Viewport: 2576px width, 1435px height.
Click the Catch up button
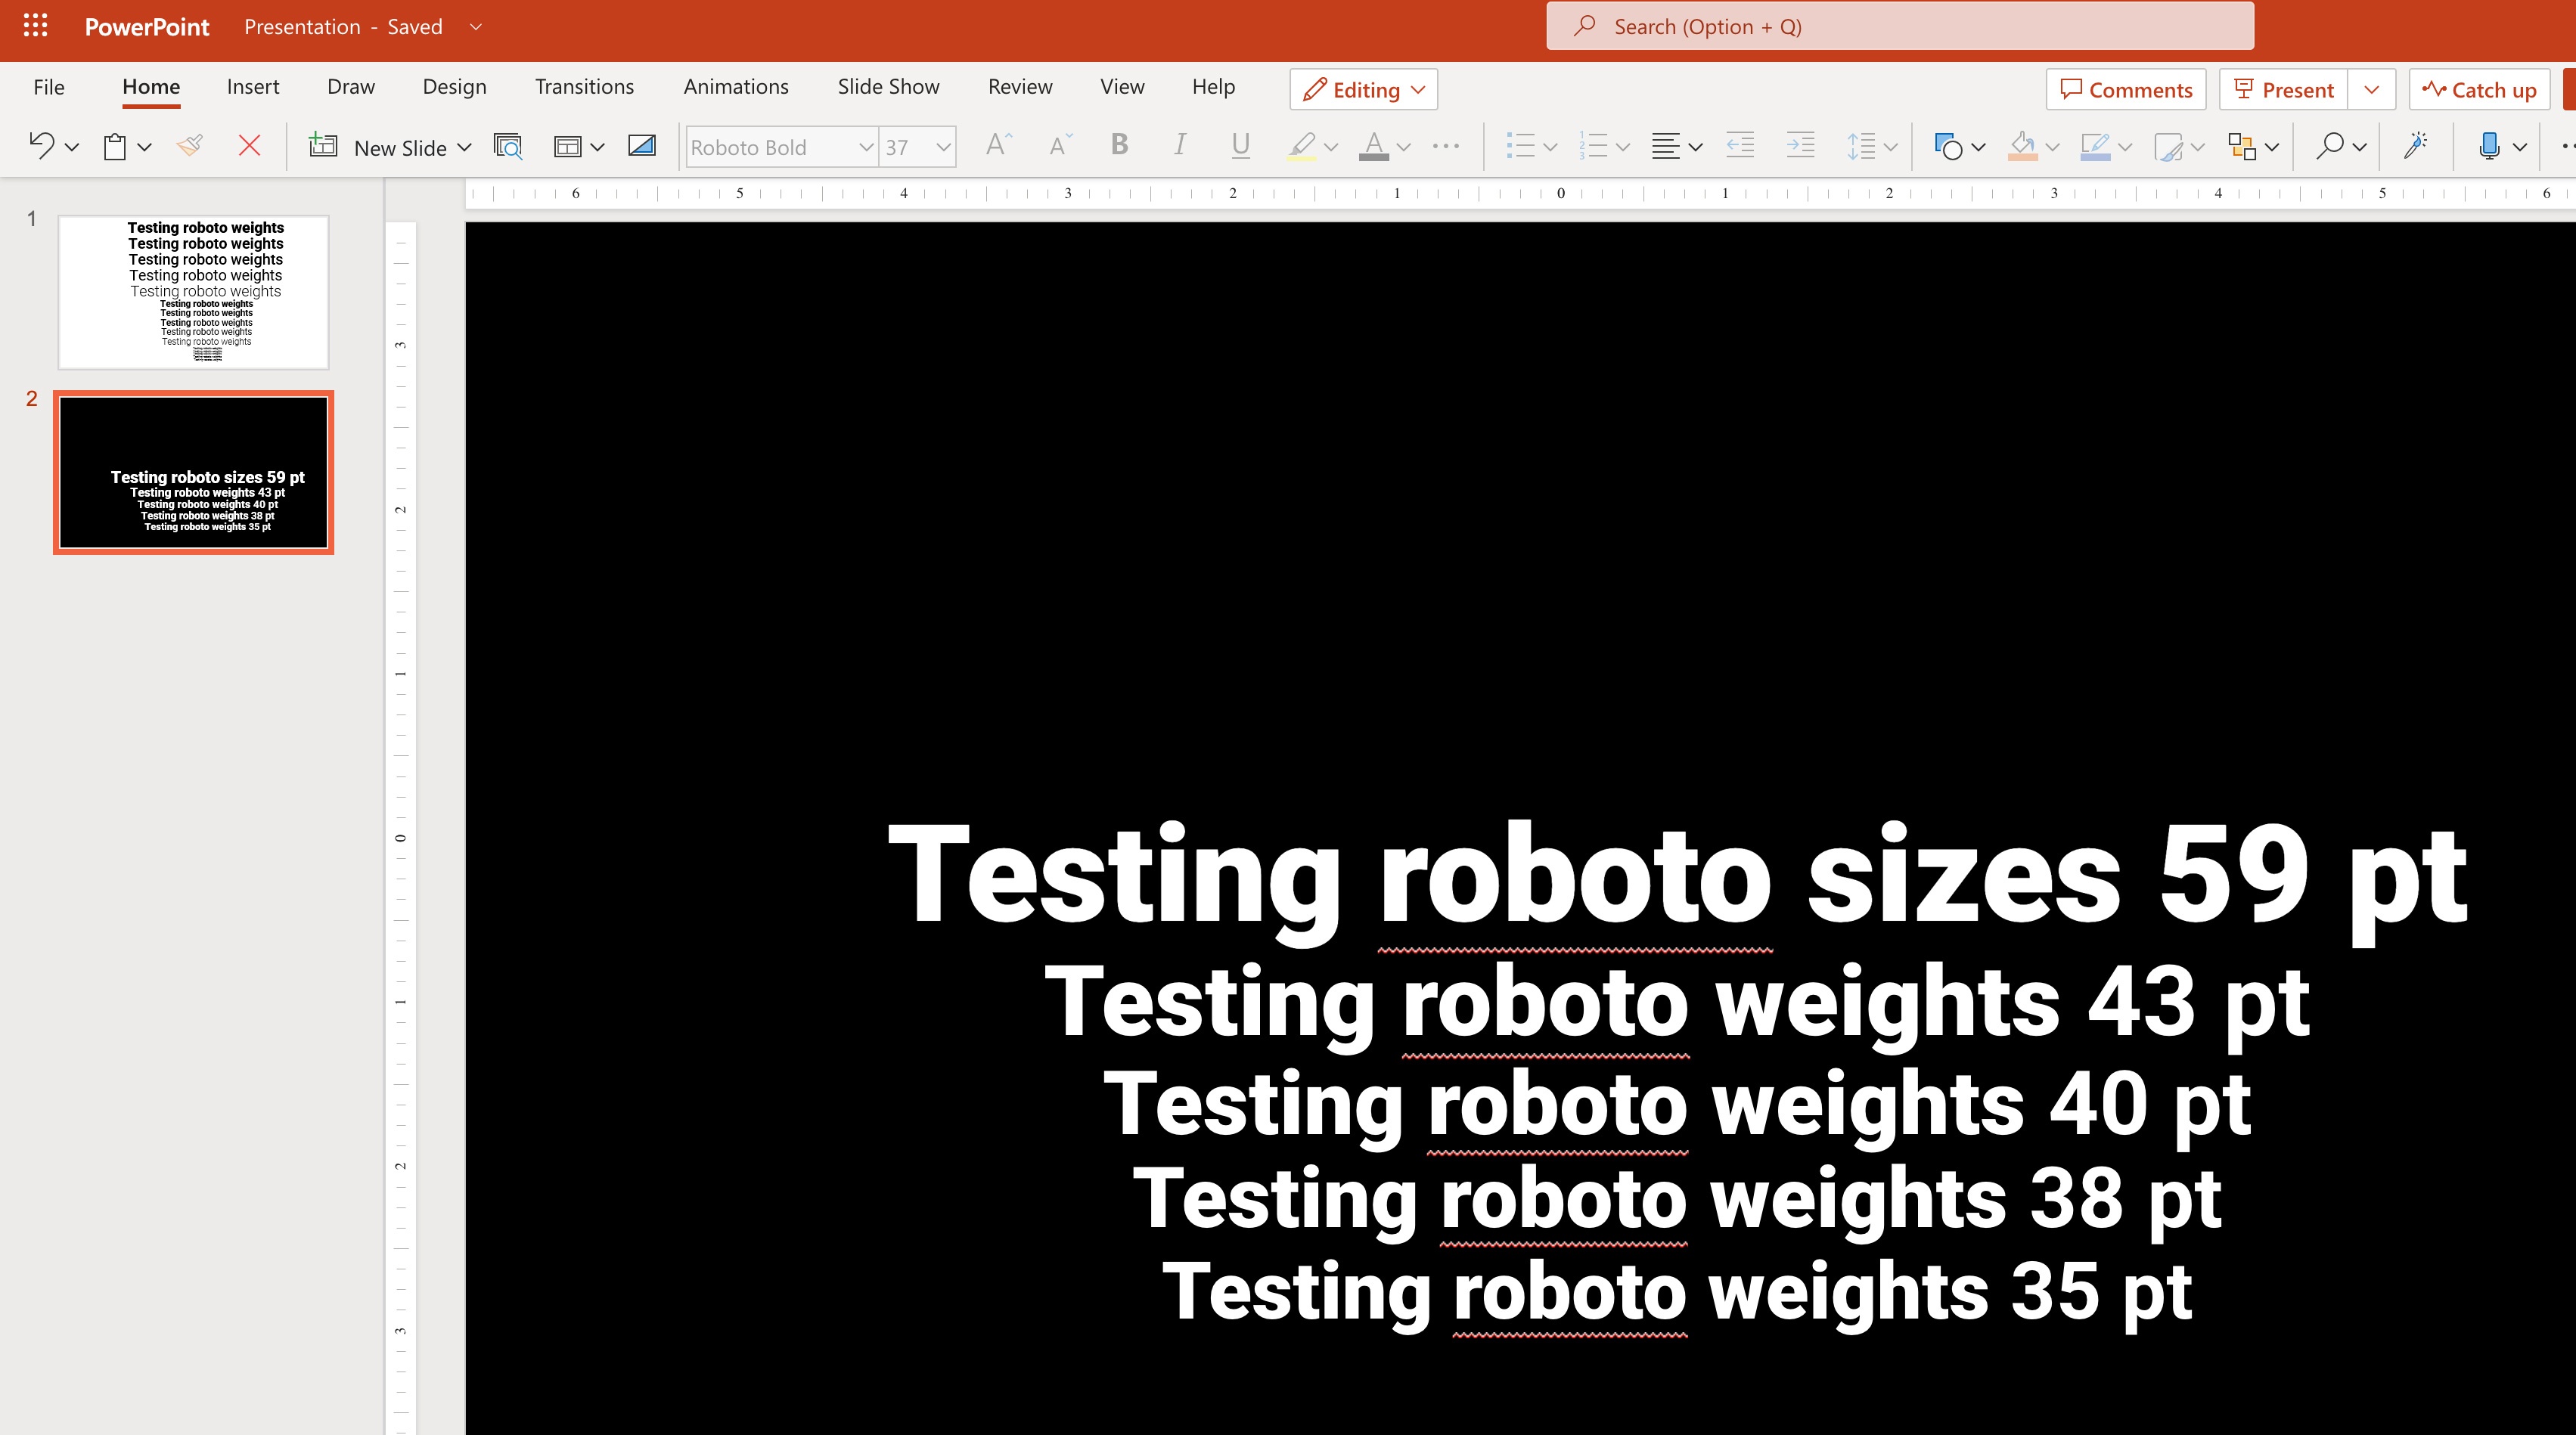point(2479,89)
